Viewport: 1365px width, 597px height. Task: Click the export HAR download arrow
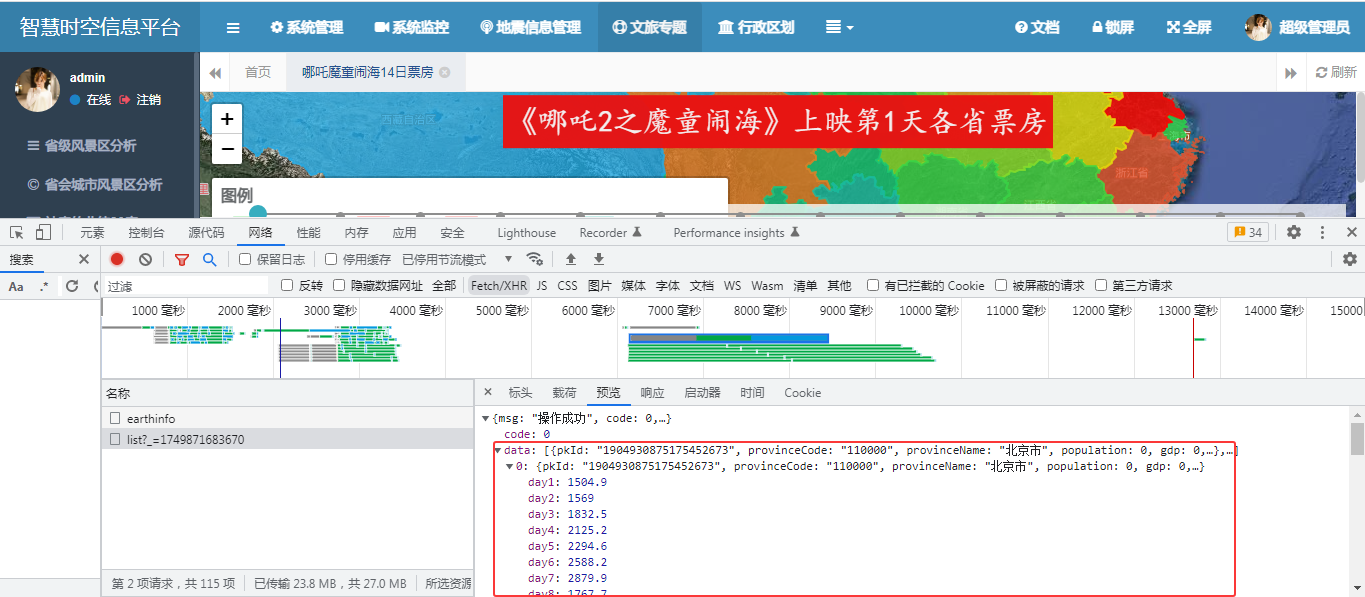(599, 259)
